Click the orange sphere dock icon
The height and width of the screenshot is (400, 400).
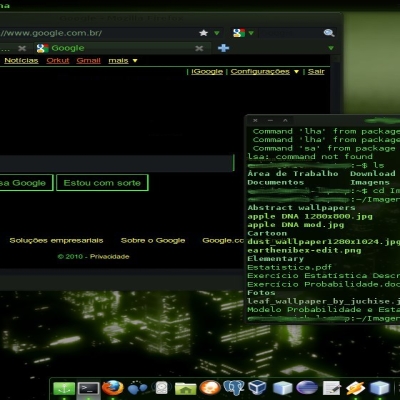[x=210, y=388]
